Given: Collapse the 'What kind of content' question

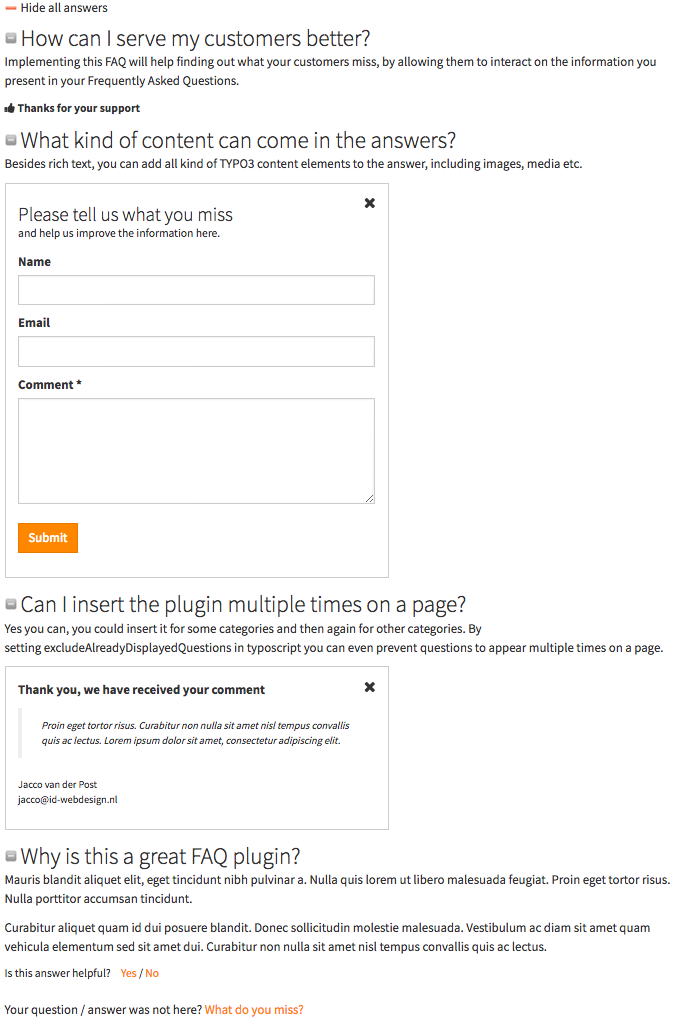Looking at the screenshot, I should pos(11,141).
